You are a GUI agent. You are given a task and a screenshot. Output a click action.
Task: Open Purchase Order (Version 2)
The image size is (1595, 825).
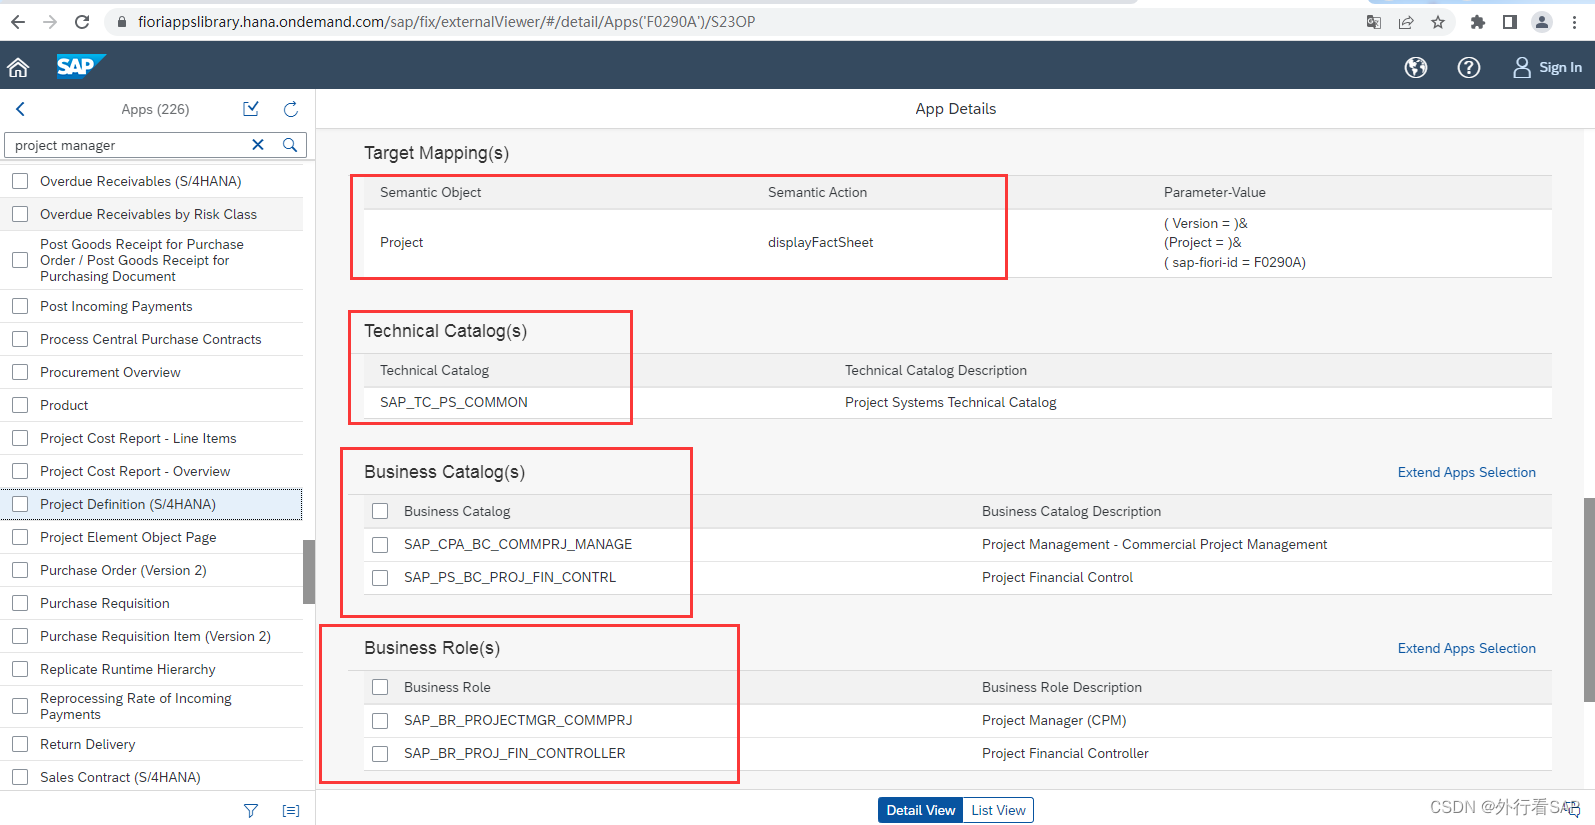[x=123, y=570]
